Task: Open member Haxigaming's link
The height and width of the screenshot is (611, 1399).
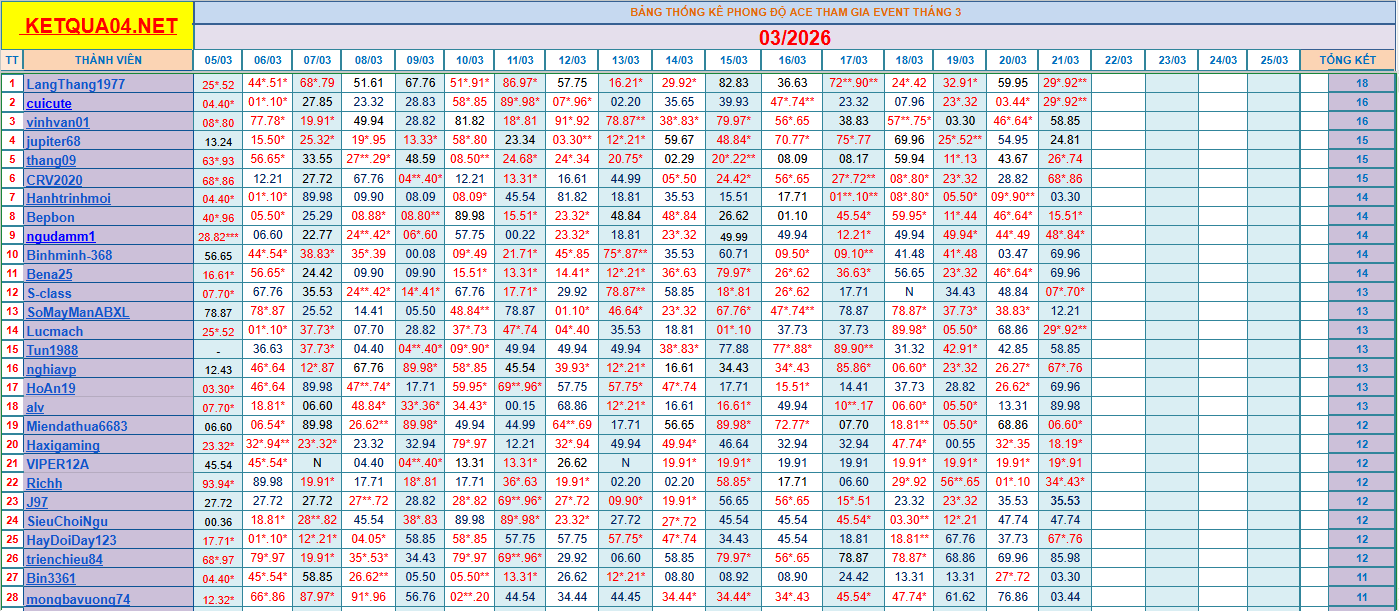Action: coord(63,445)
